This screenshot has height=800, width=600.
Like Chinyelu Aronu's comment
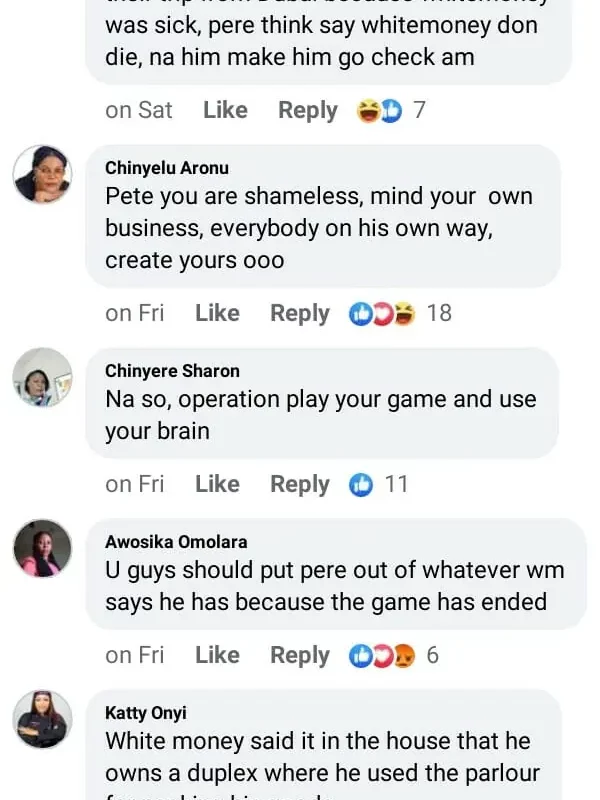(217, 314)
